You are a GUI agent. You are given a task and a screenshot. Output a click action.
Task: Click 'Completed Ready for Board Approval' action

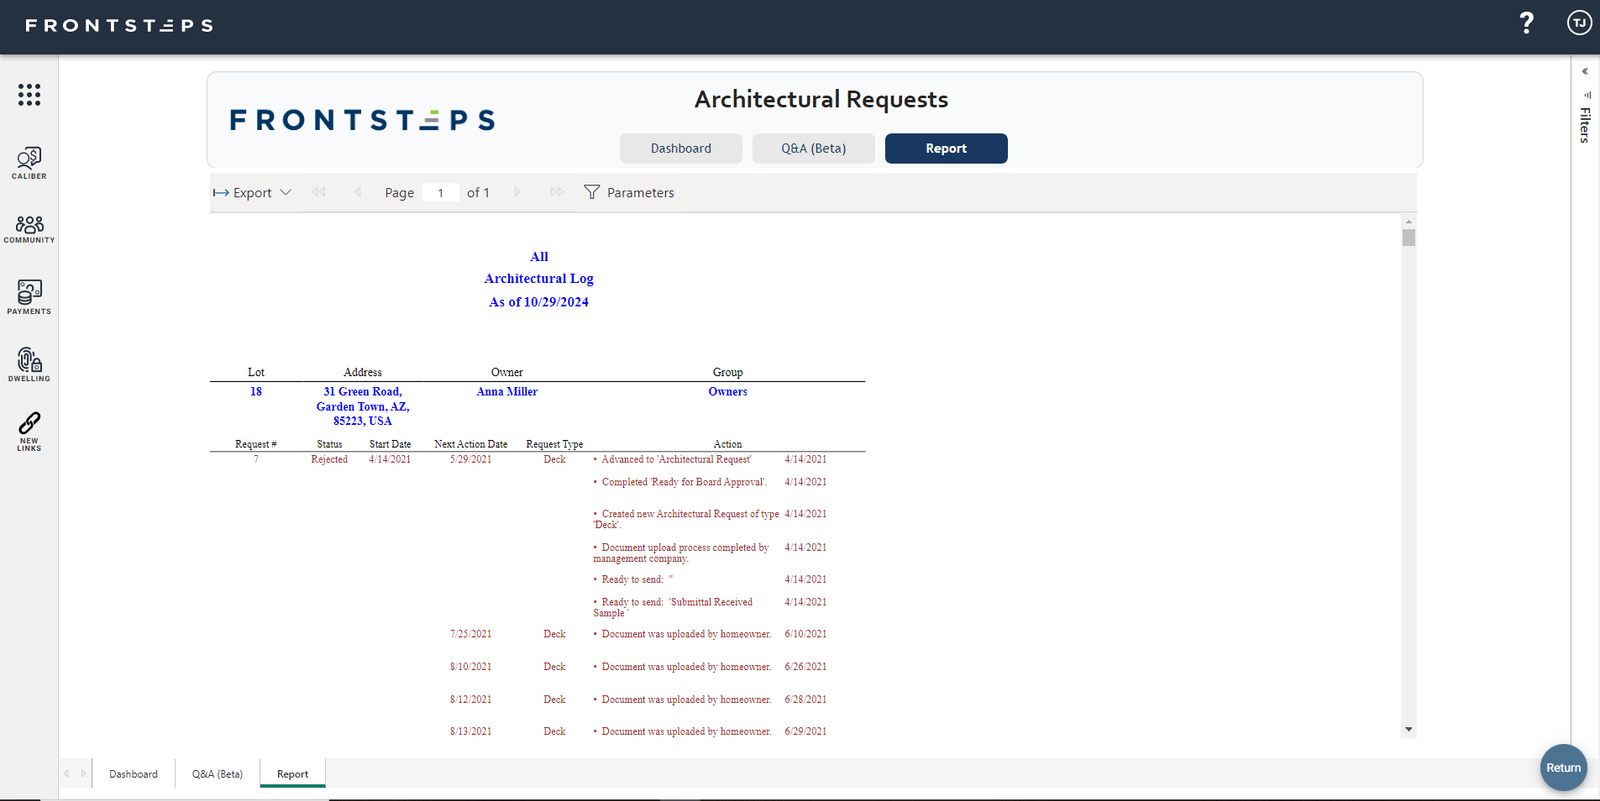(684, 482)
